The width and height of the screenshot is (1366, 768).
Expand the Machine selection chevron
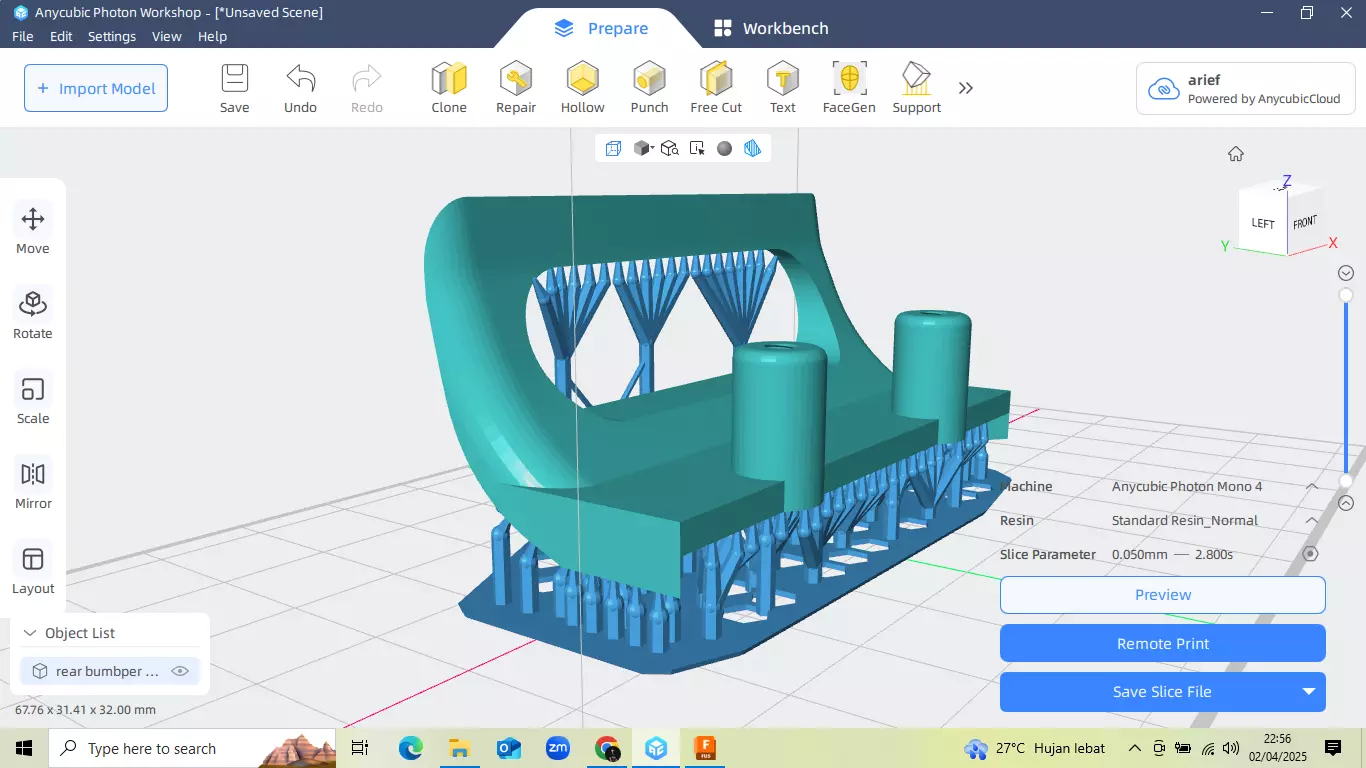coord(1312,486)
